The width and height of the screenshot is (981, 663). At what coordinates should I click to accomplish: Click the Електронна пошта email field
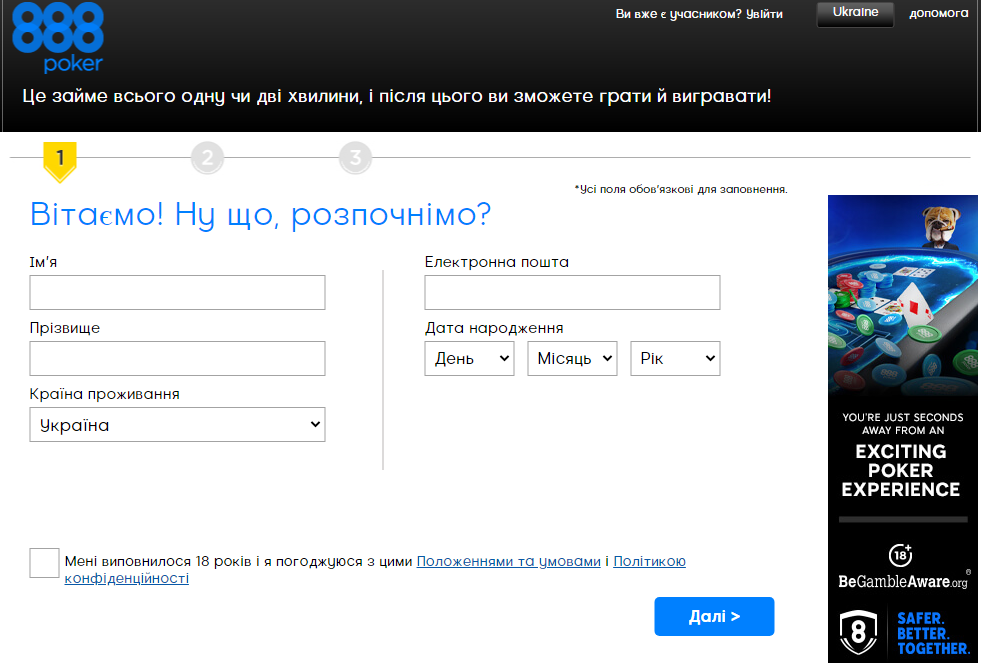point(572,293)
